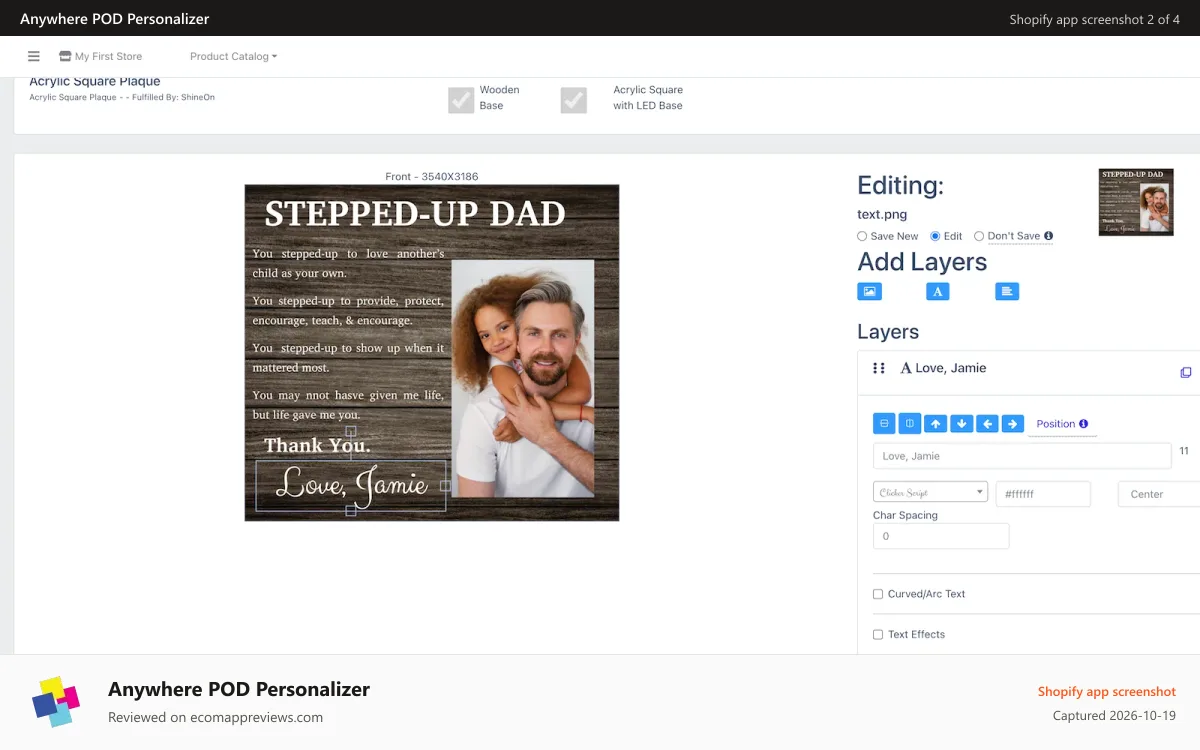Viewport: 1200px width, 750px height.
Task: Click the text.png filename
Action: (x=882, y=214)
